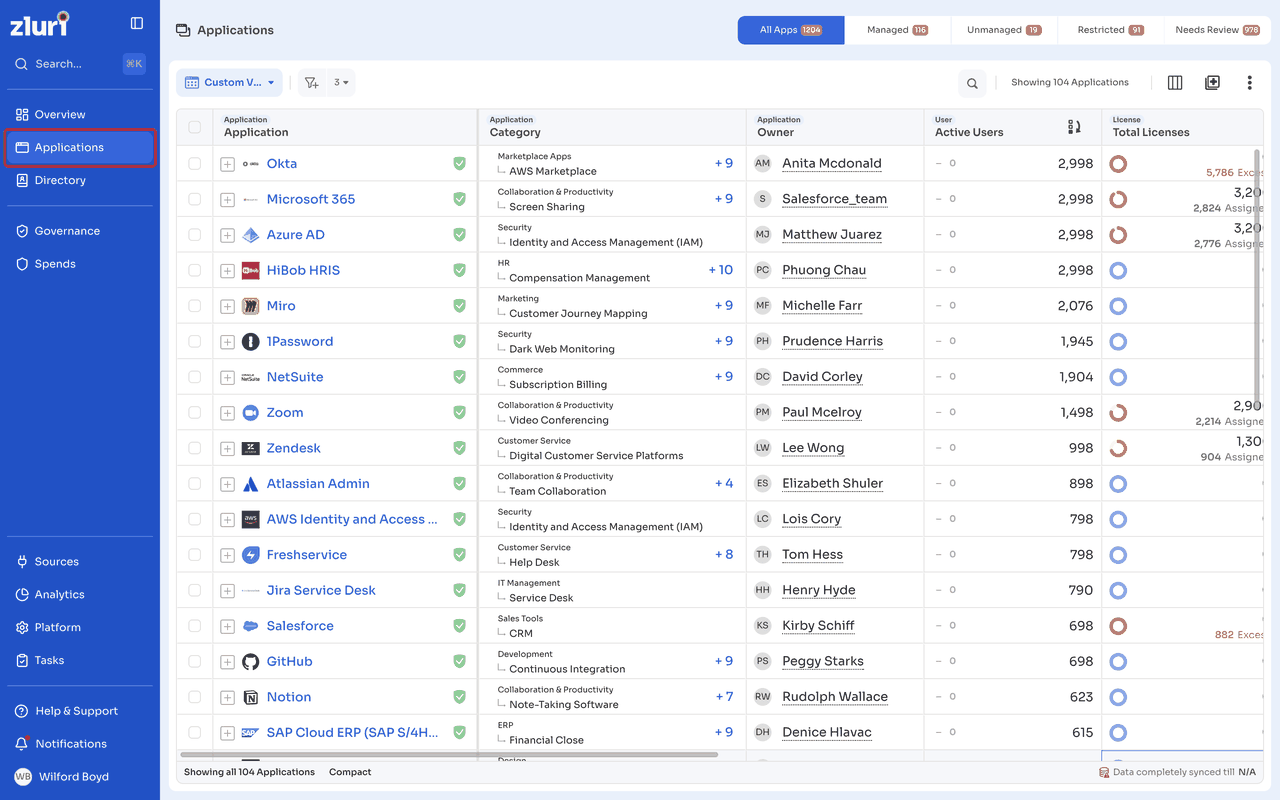Click the add application plus icon
This screenshot has height=800, width=1280.
[x=1212, y=83]
